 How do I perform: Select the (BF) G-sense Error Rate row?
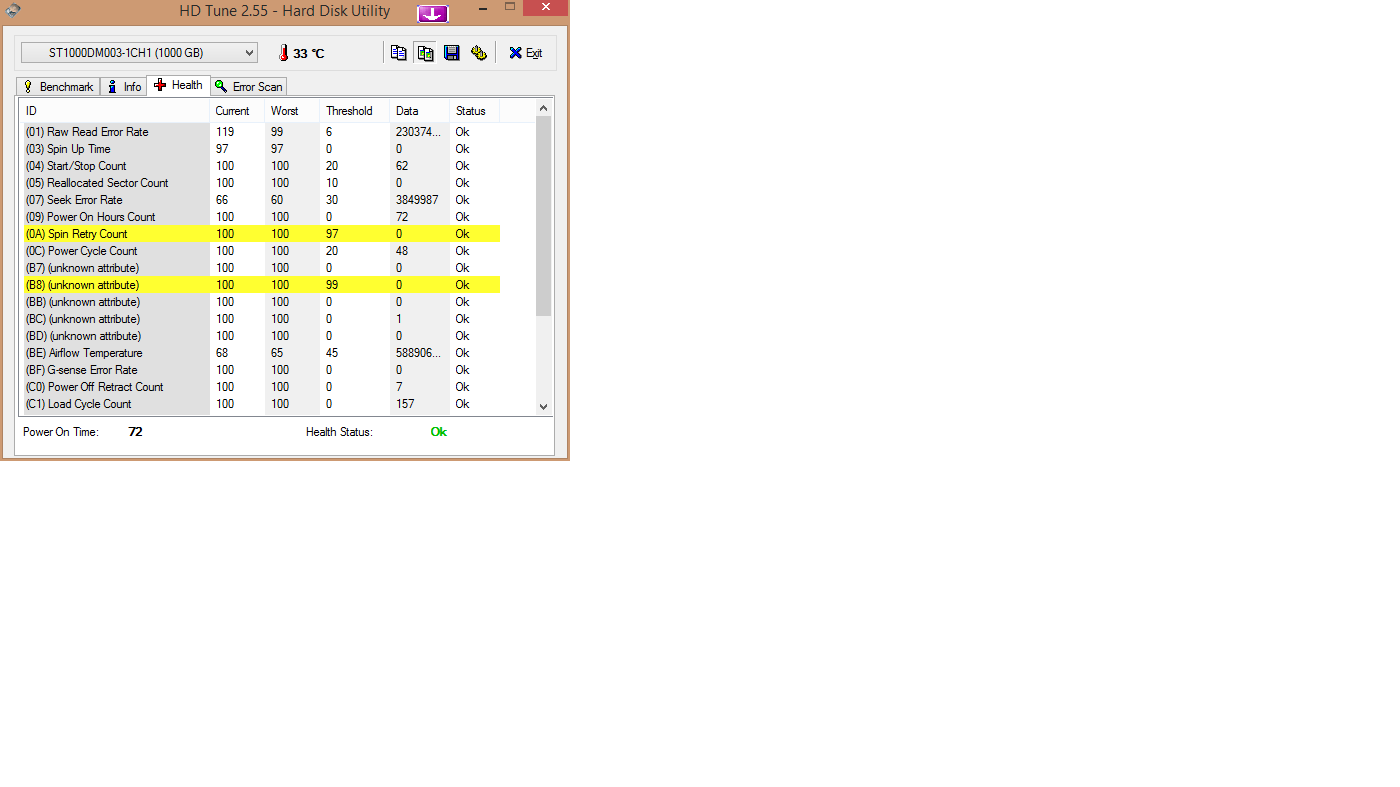(x=260, y=370)
